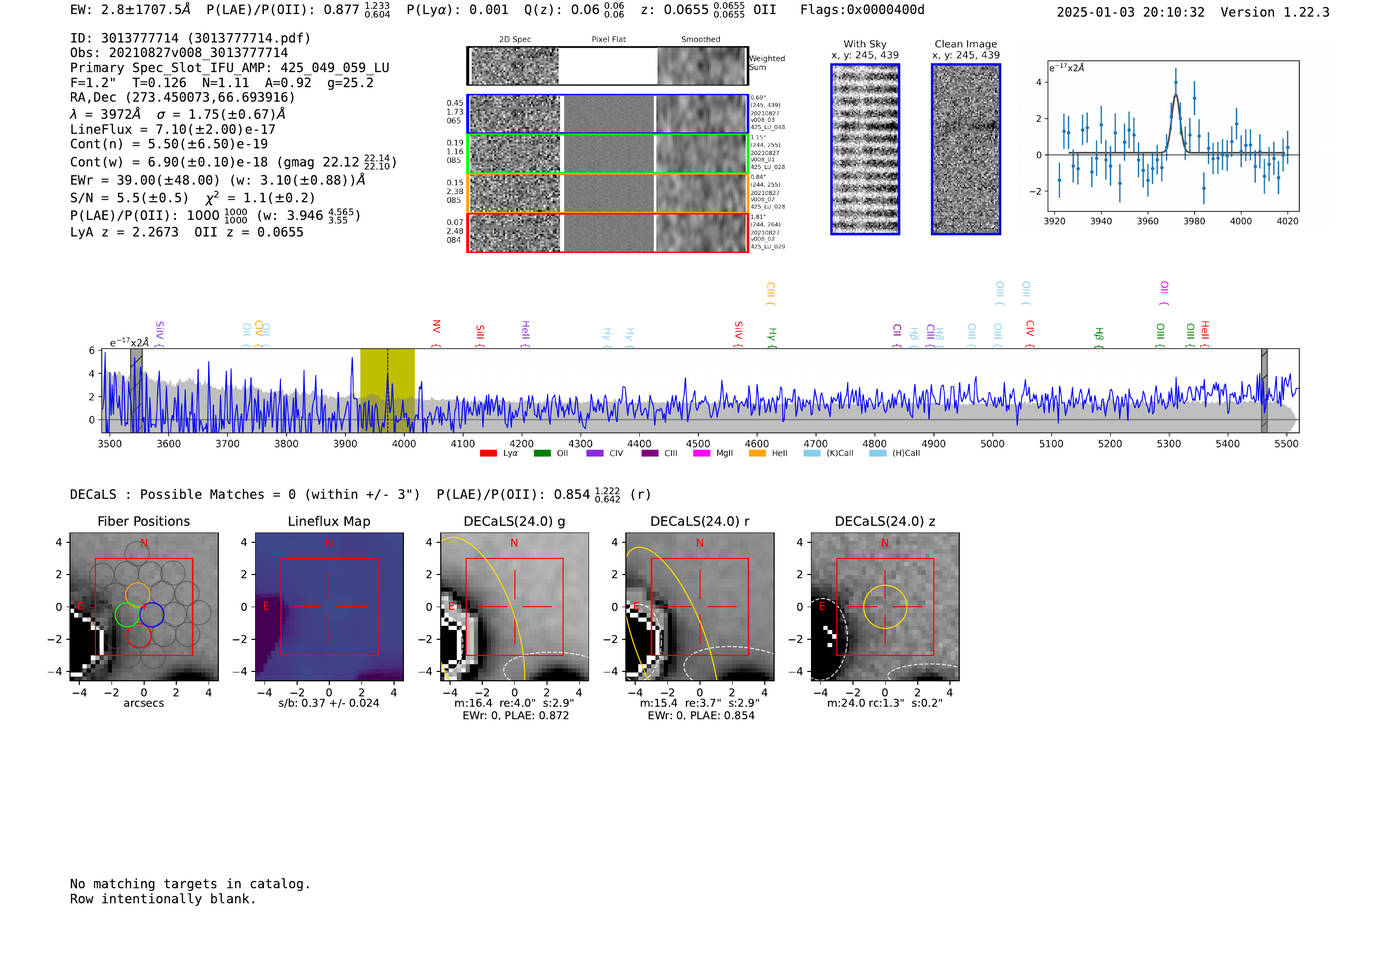This screenshot has height=953, width=1400.
Task: Open the DECaLS r-band cutout image
Action: pyautogui.click(x=700, y=607)
